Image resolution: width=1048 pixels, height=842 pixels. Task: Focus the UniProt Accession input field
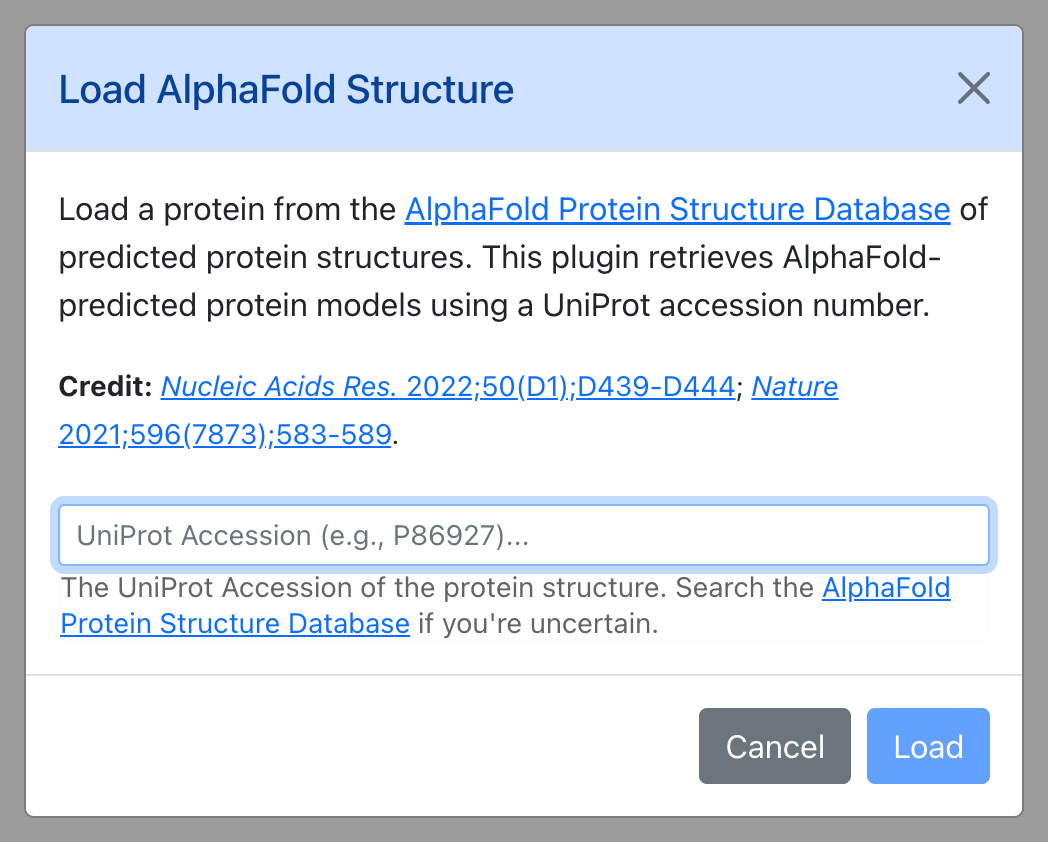tap(524, 535)
